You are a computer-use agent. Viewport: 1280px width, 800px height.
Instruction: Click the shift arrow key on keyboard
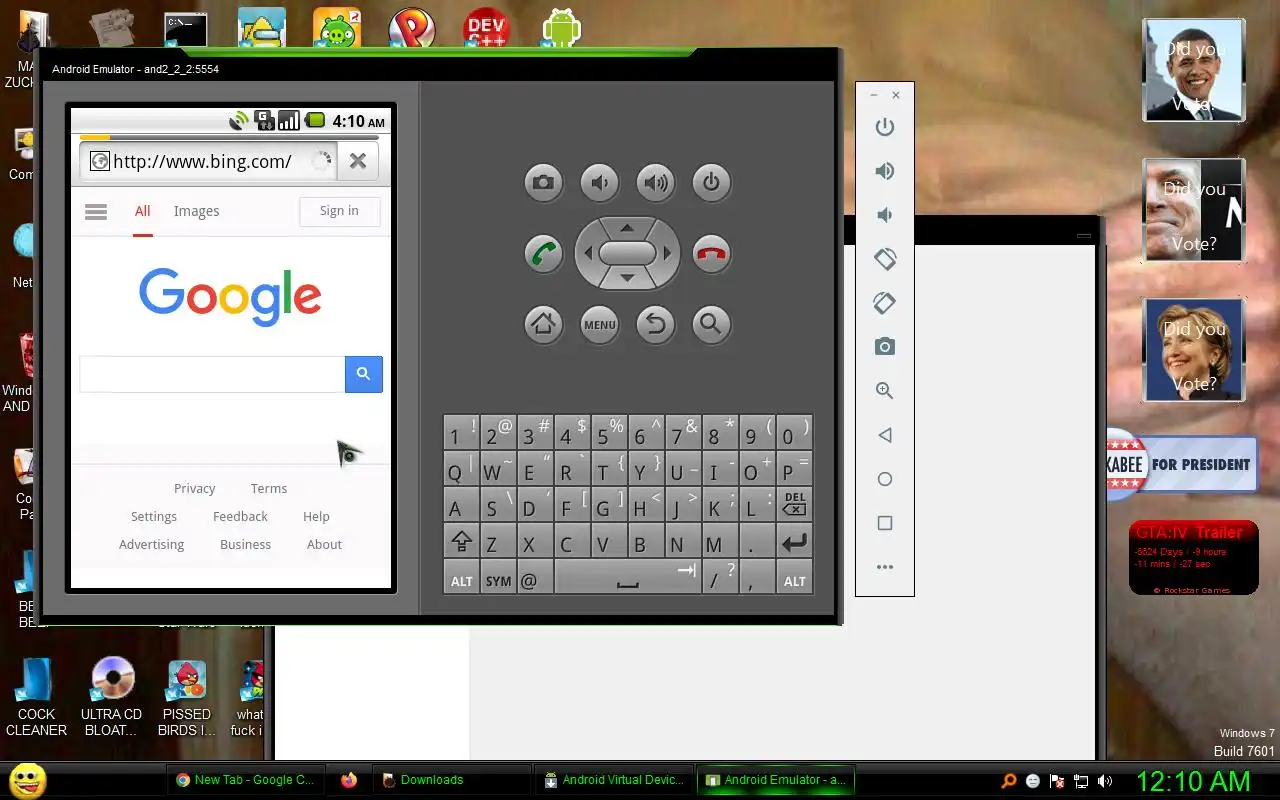click(x=461, y=542)
